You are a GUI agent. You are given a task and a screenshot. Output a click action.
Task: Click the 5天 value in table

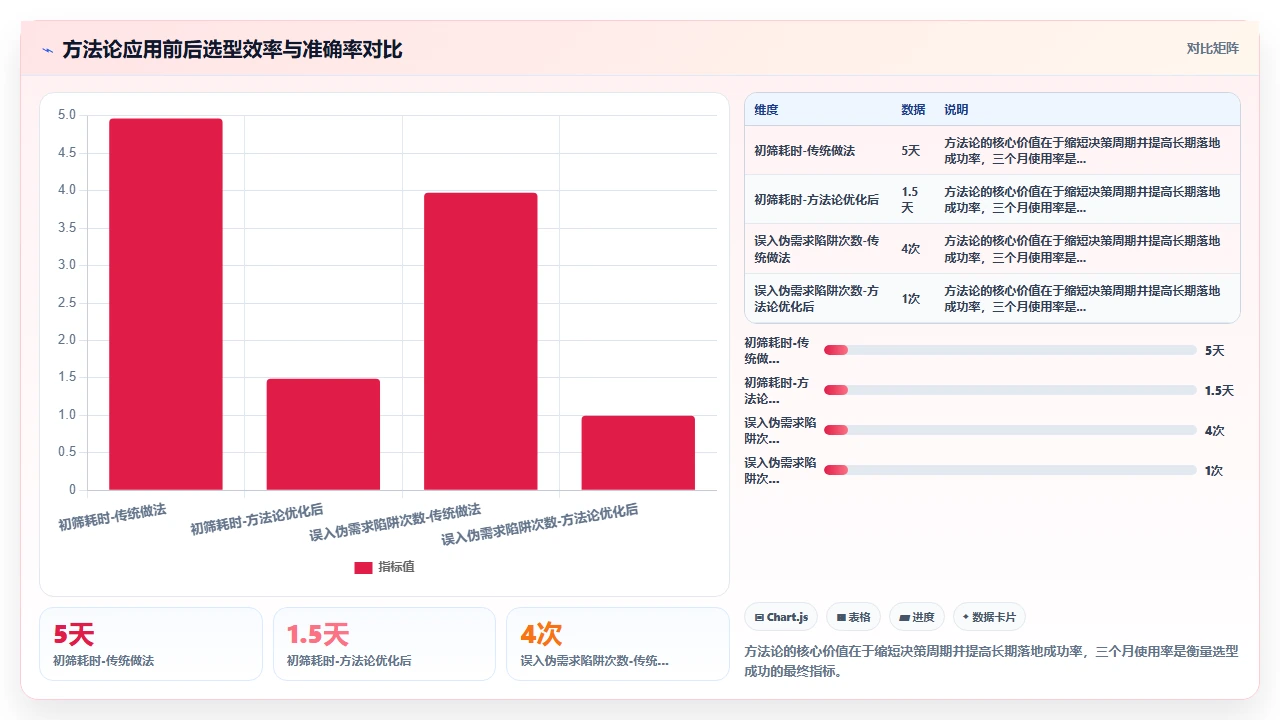click(910, 151)
